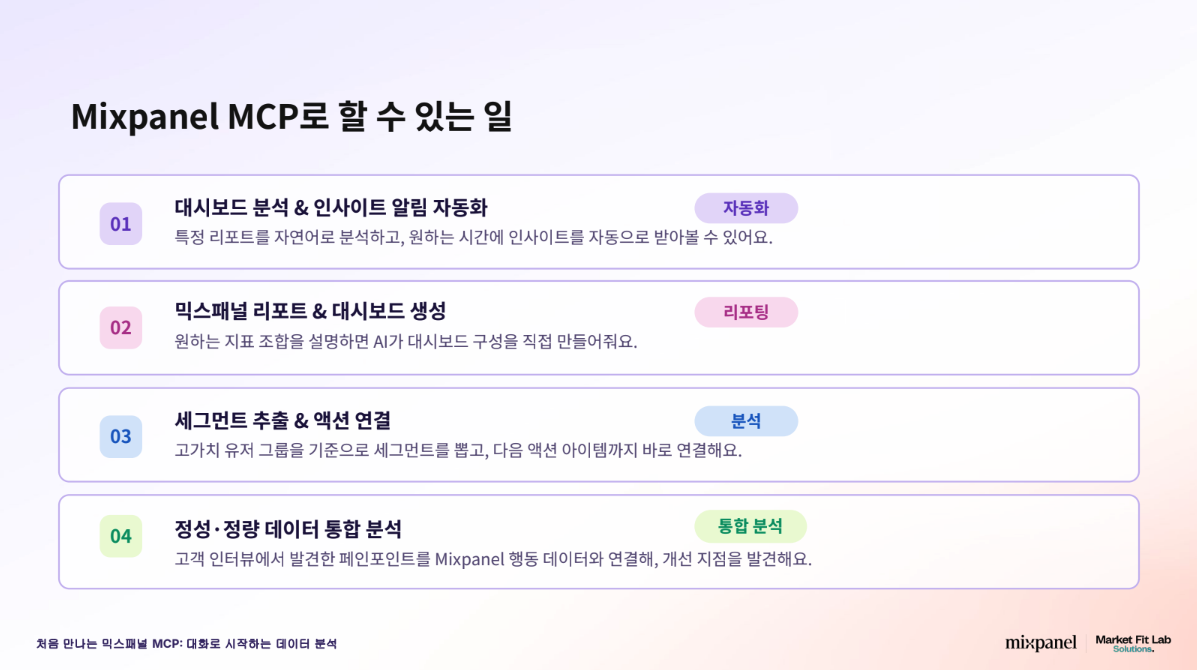Click the green 04 number badge
The height and width of the screenshot is (670, 1197).
(121, 536)
